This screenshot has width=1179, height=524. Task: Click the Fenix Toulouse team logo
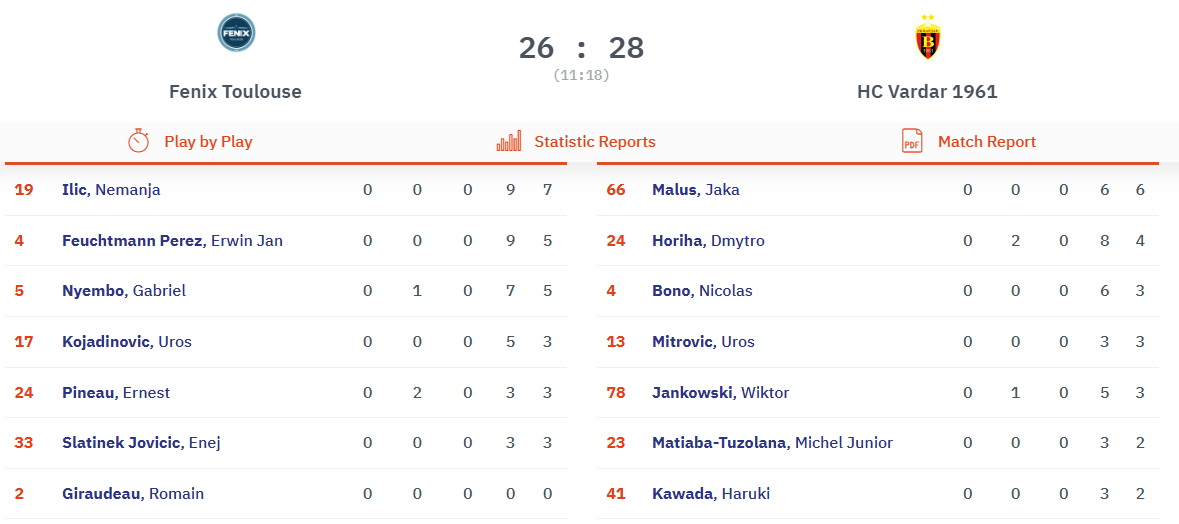click(x=236, y=33)
